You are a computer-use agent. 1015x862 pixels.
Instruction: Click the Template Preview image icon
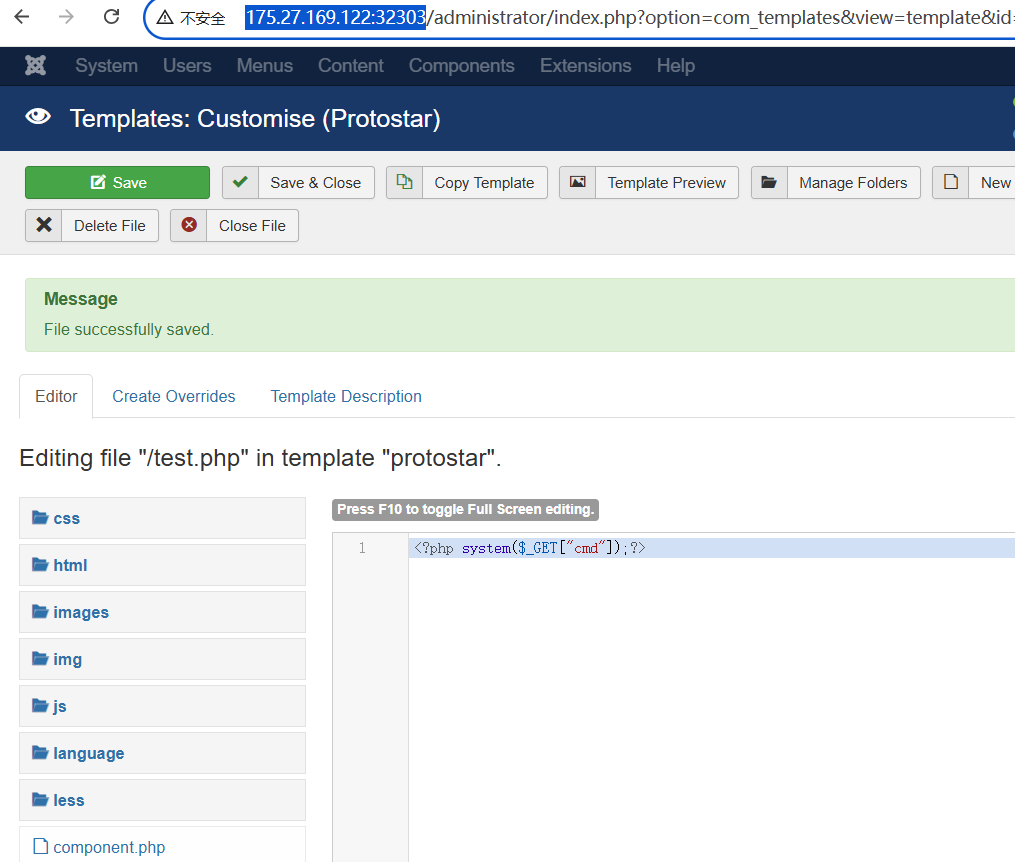(x=577, y=182)
